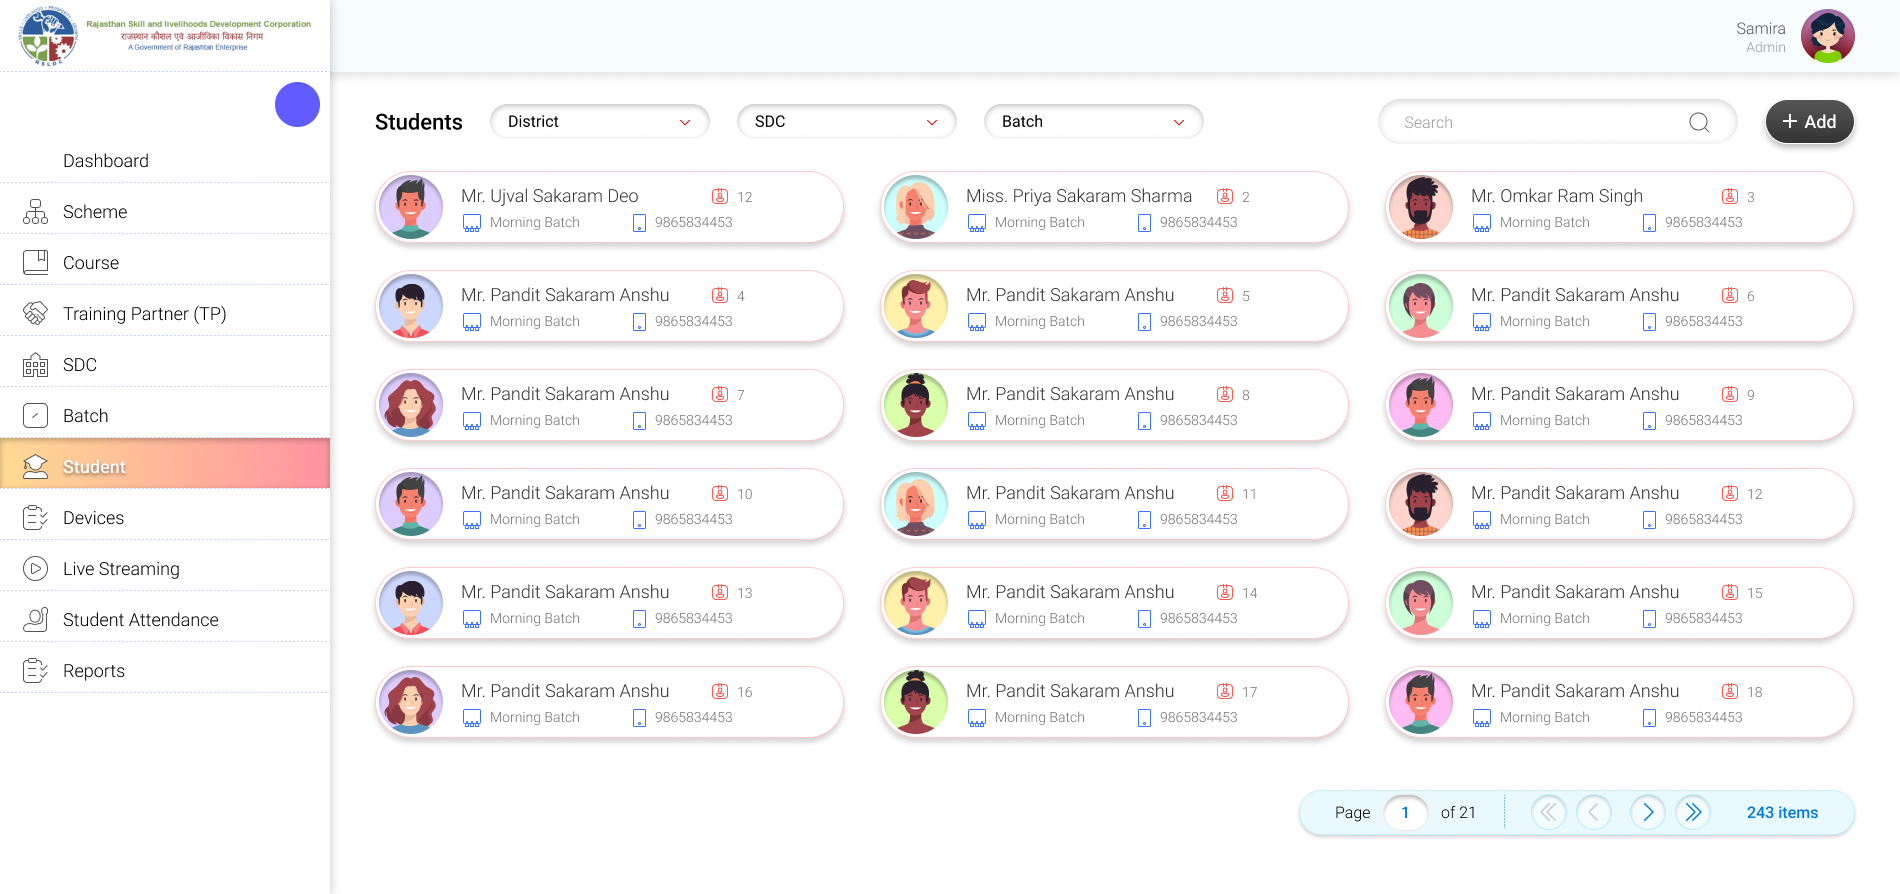1900x894 pixels.
Task: Click the search magnifier icon
Action: pos(1699,122)
